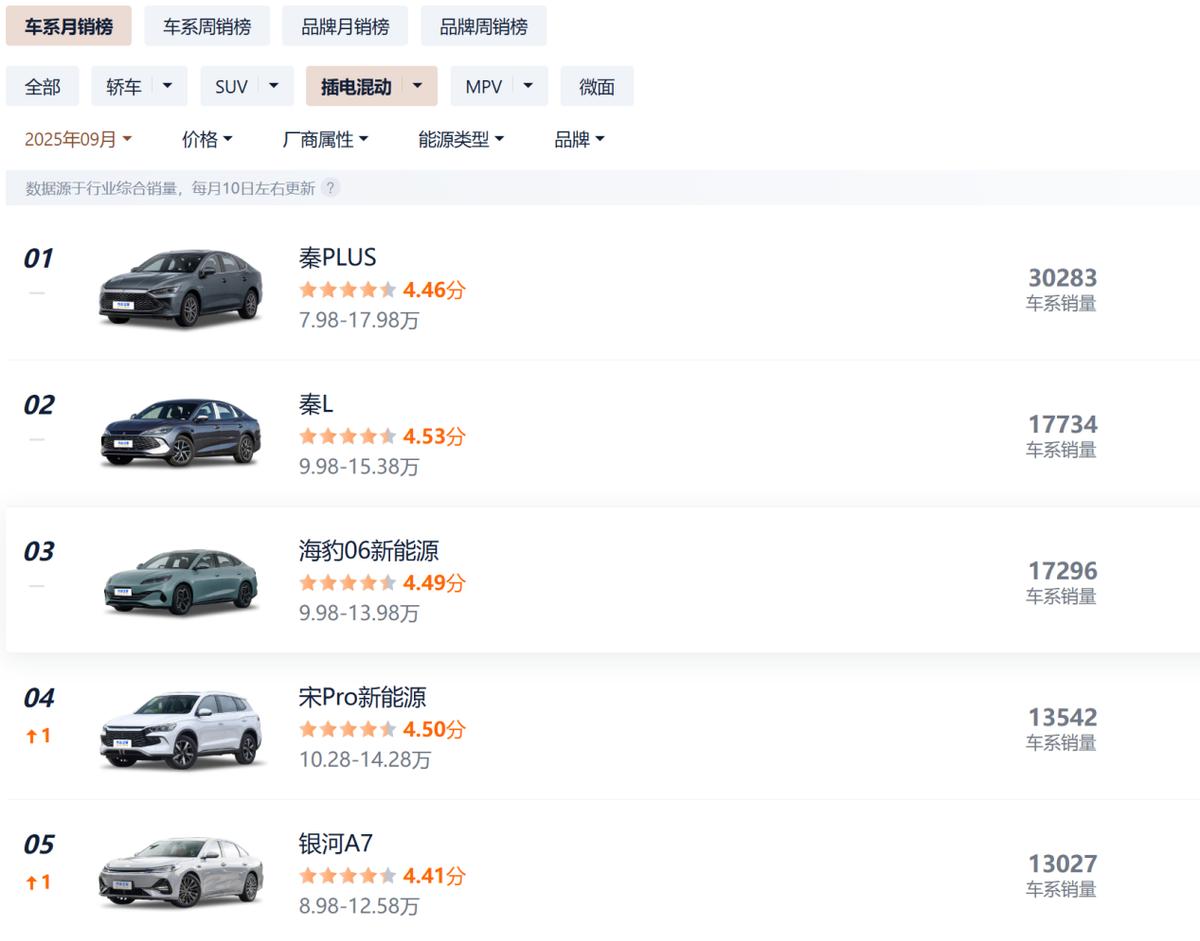Switch to the 品牌月销榜 tab
The image size is (1200, 941).
345,26
